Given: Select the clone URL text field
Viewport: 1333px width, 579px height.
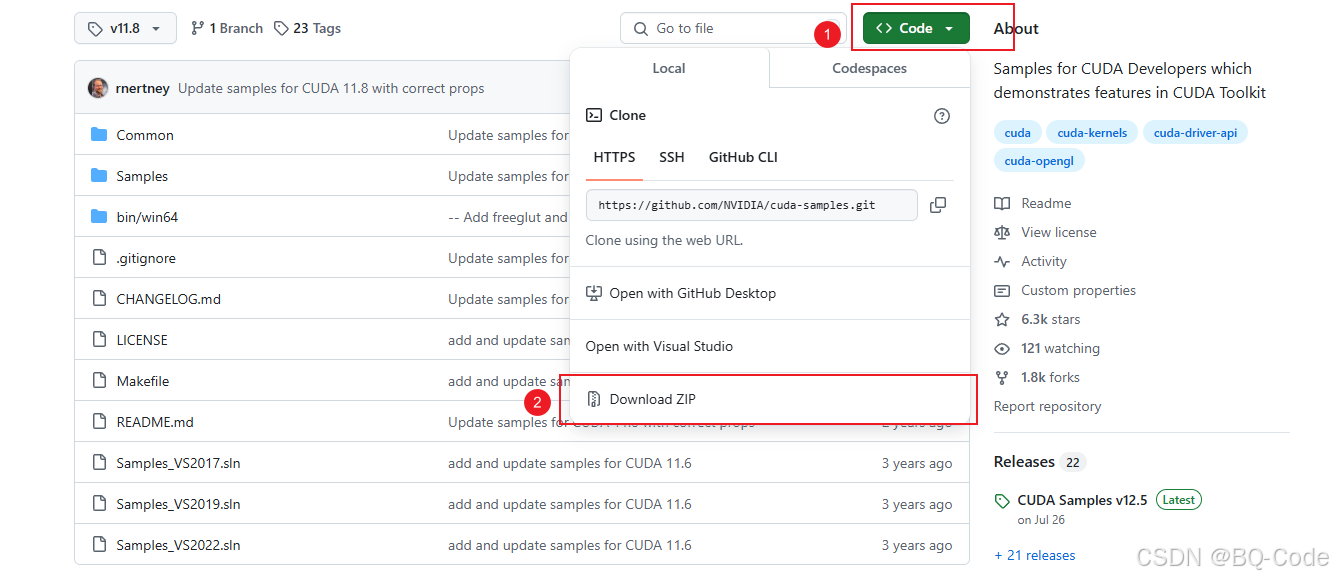Looking at the screenshot, I should [751, 205].
